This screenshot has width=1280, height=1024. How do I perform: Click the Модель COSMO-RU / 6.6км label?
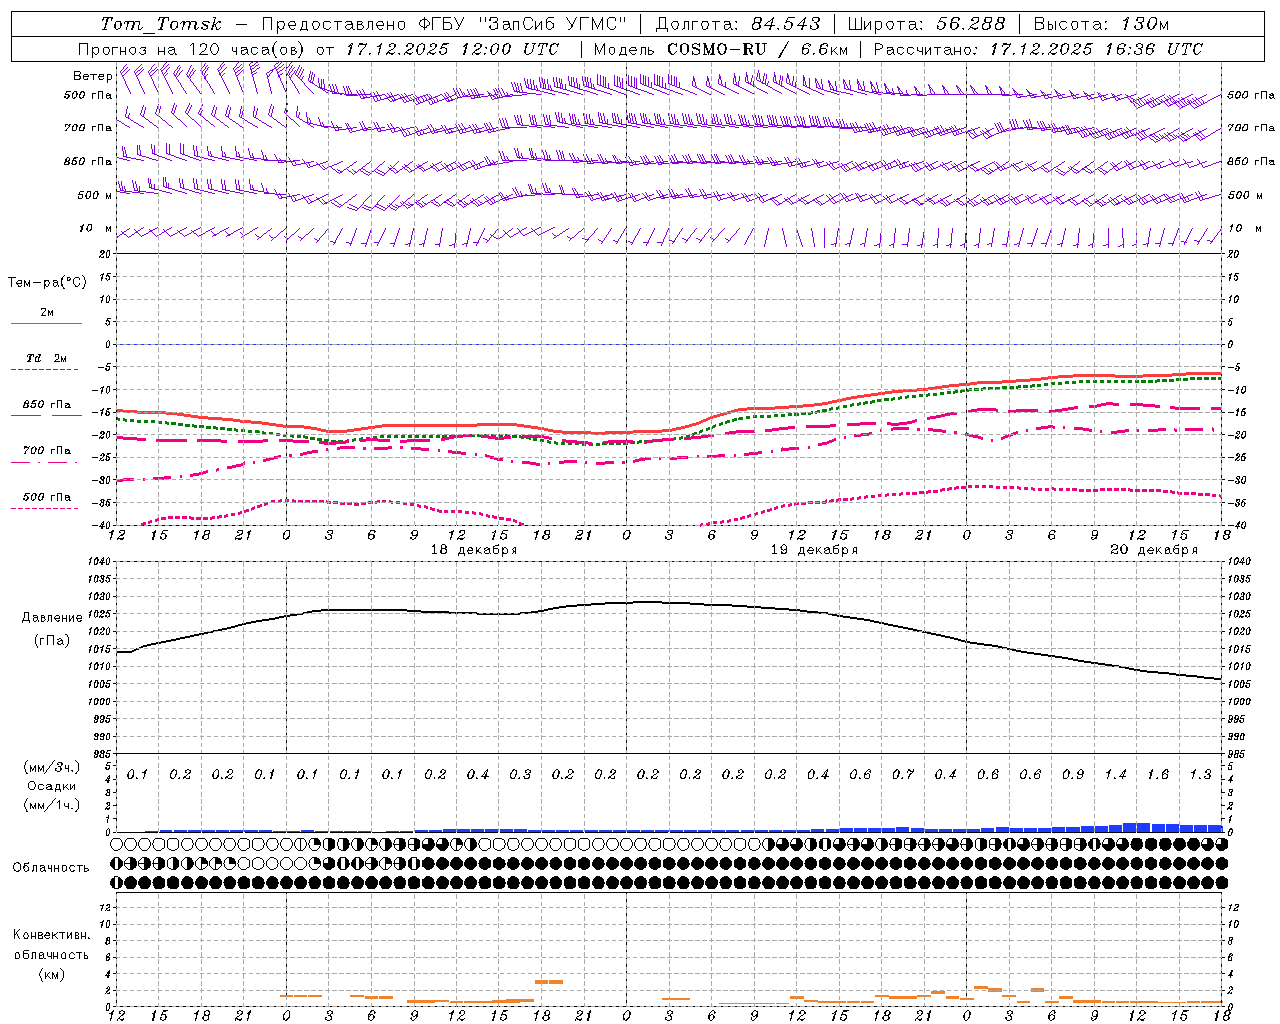point(721,49)
